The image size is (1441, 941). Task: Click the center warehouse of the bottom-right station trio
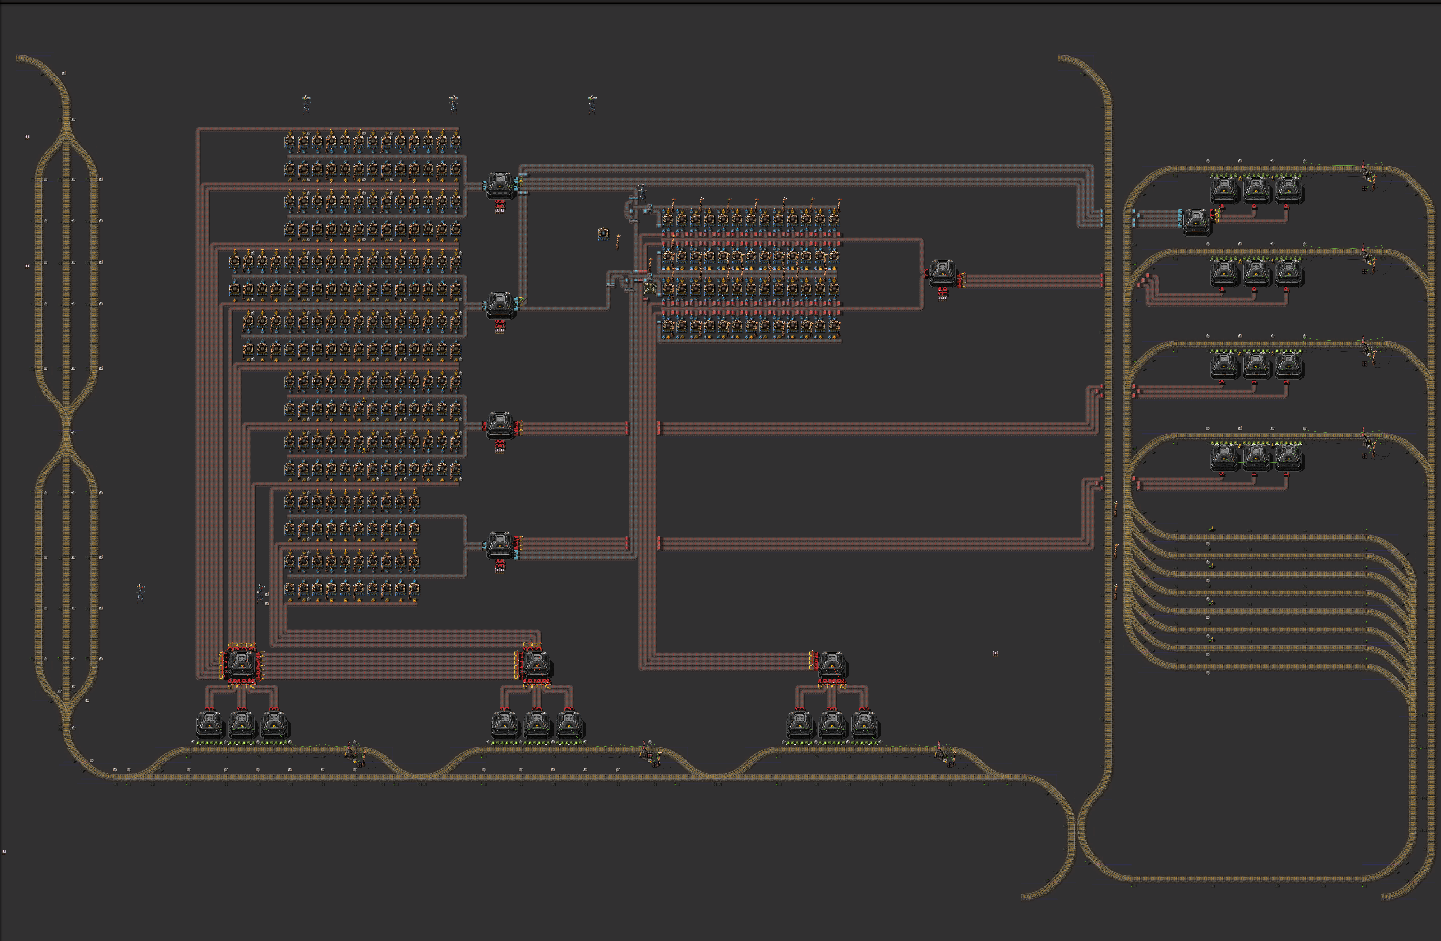(832, 724)
